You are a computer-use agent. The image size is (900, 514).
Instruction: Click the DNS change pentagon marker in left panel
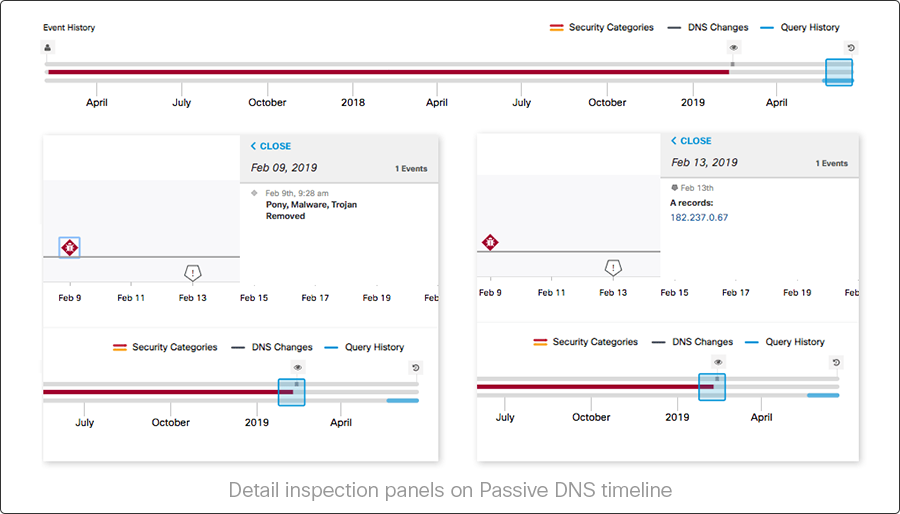pyautogui.click(x=192, y=272)
